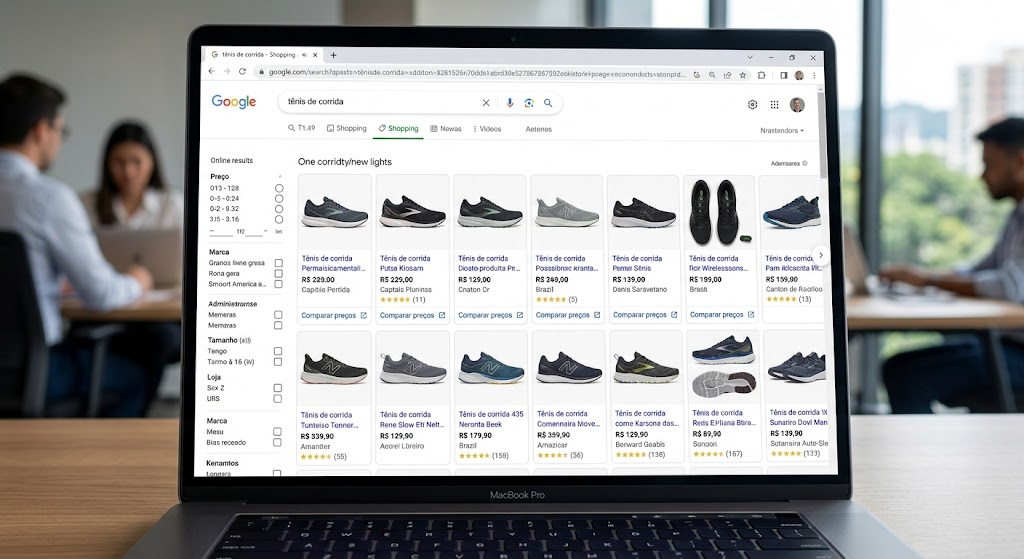Open the Tunteiso Tonner product title link
The image size is (1024, 559).
click(329, 420)
